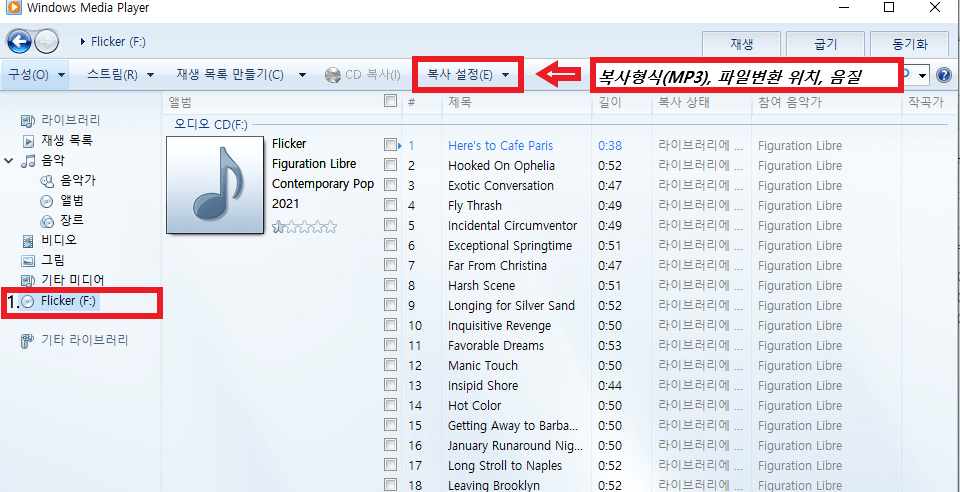This screenshot has width=960, height=492.
Task: Tick the Hot Color track checkbox
Action: click(390, 405)
